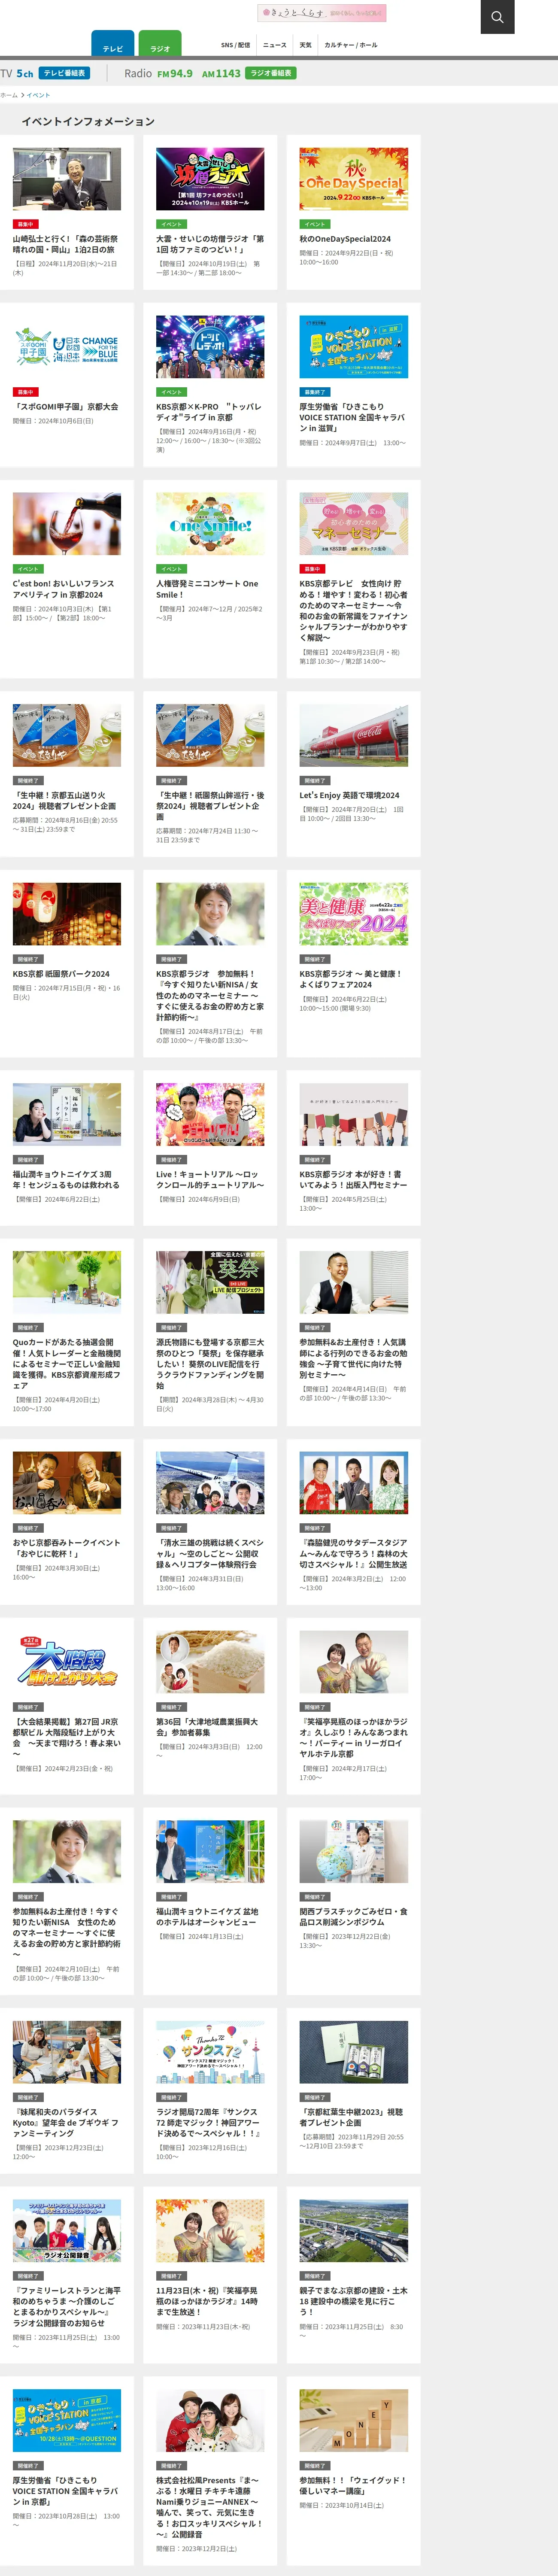Go to ホーム breadcrumb link
The width and height of the screenshot is (558, 2576).
(9, 95)
